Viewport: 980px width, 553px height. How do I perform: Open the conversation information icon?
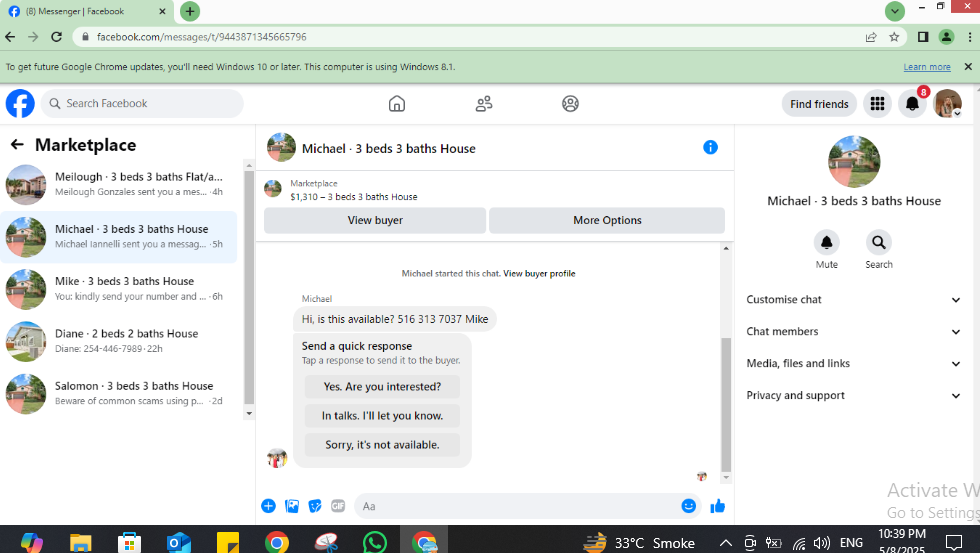click(x=710, y=147)
